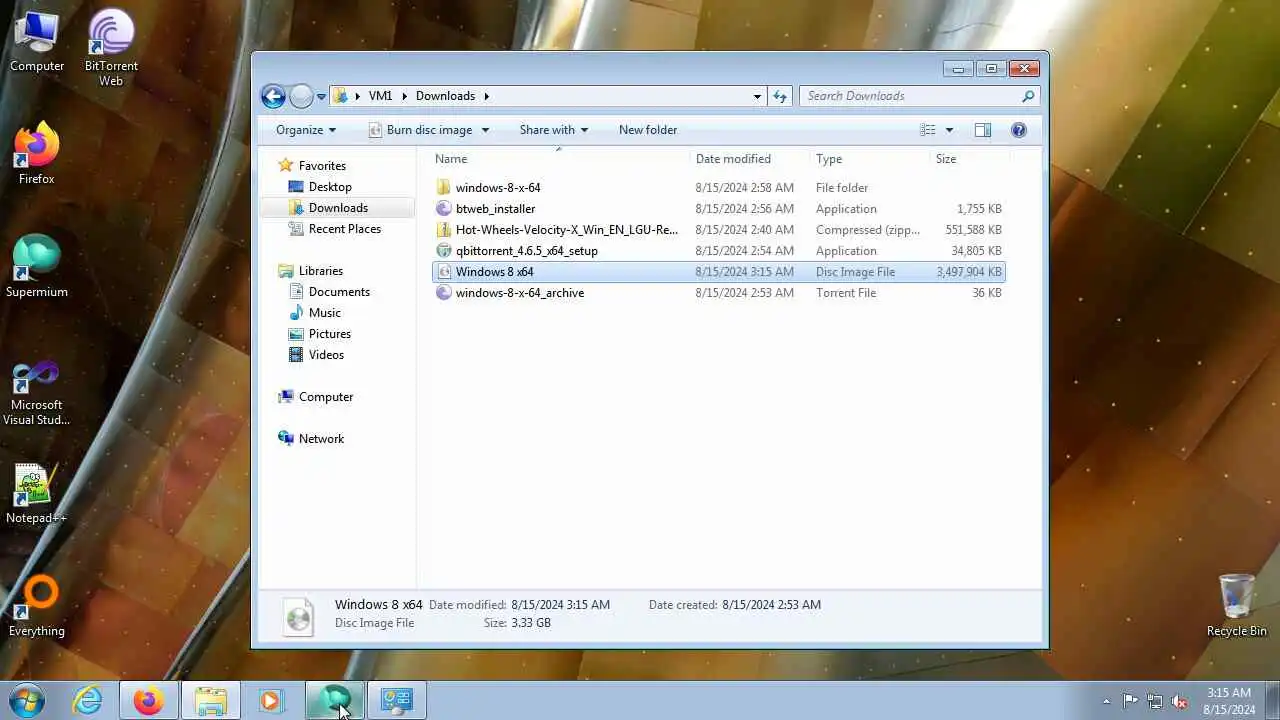The width and height of the screenshot is (1280, 720).
Task: Click the Forward navigation arrow in Explorer
Action: pyautogui.click(x=301, y=96)
